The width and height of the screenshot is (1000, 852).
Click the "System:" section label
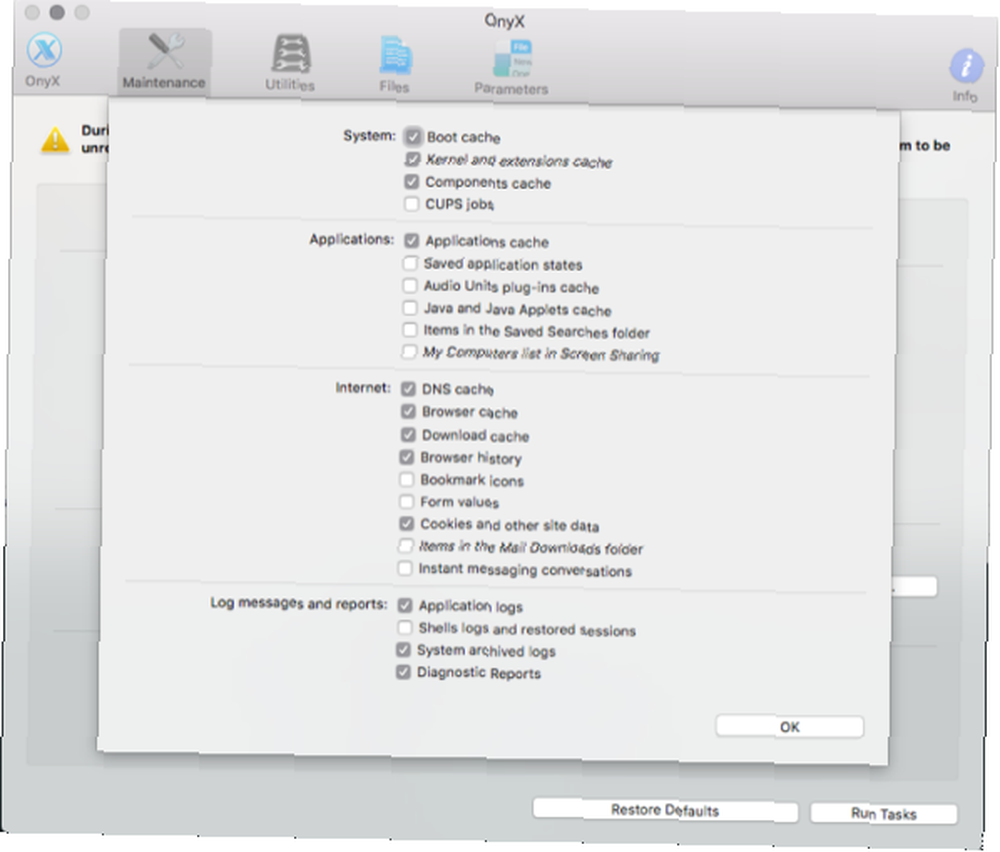pos(370,135)
